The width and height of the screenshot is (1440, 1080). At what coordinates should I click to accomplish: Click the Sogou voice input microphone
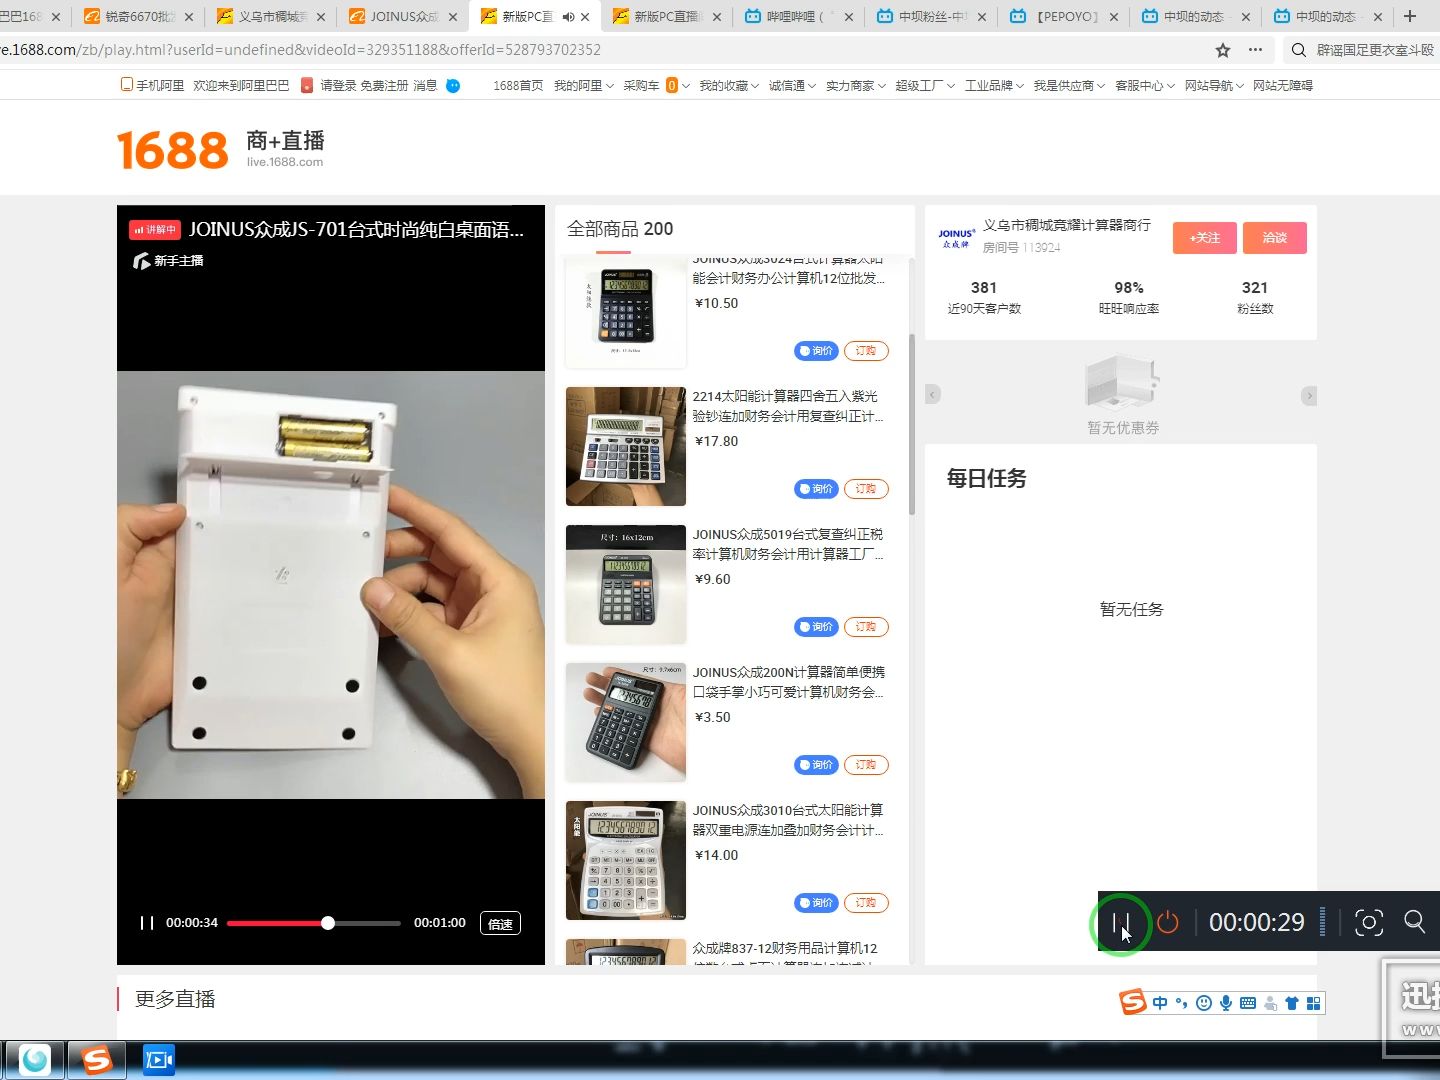(1226, 1003)
